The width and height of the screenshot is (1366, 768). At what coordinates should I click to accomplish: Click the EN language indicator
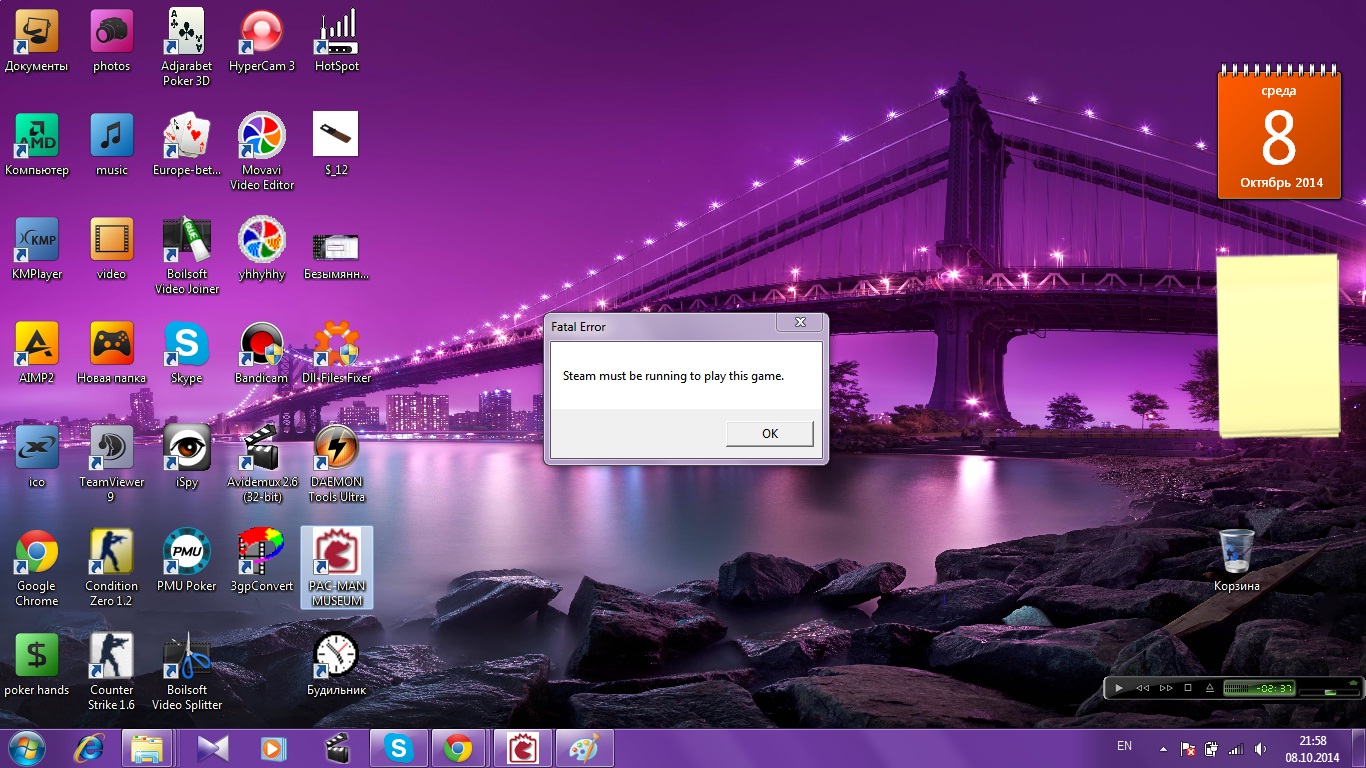click(1124, 746)
